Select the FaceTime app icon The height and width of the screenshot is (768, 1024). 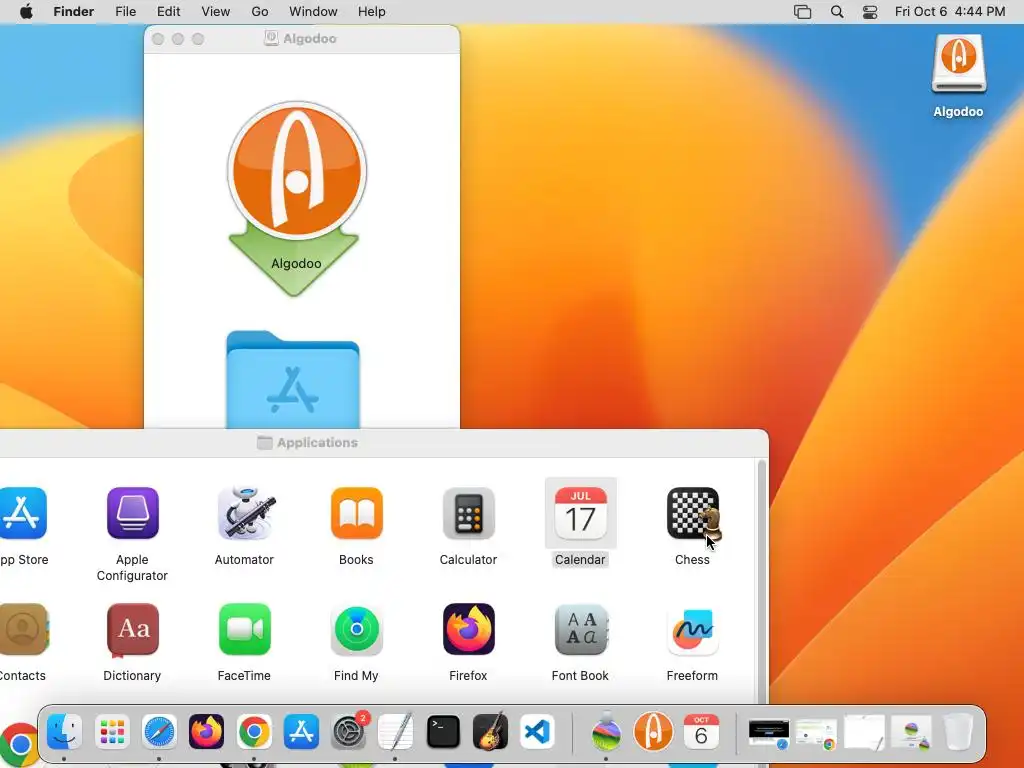point(245,630)
